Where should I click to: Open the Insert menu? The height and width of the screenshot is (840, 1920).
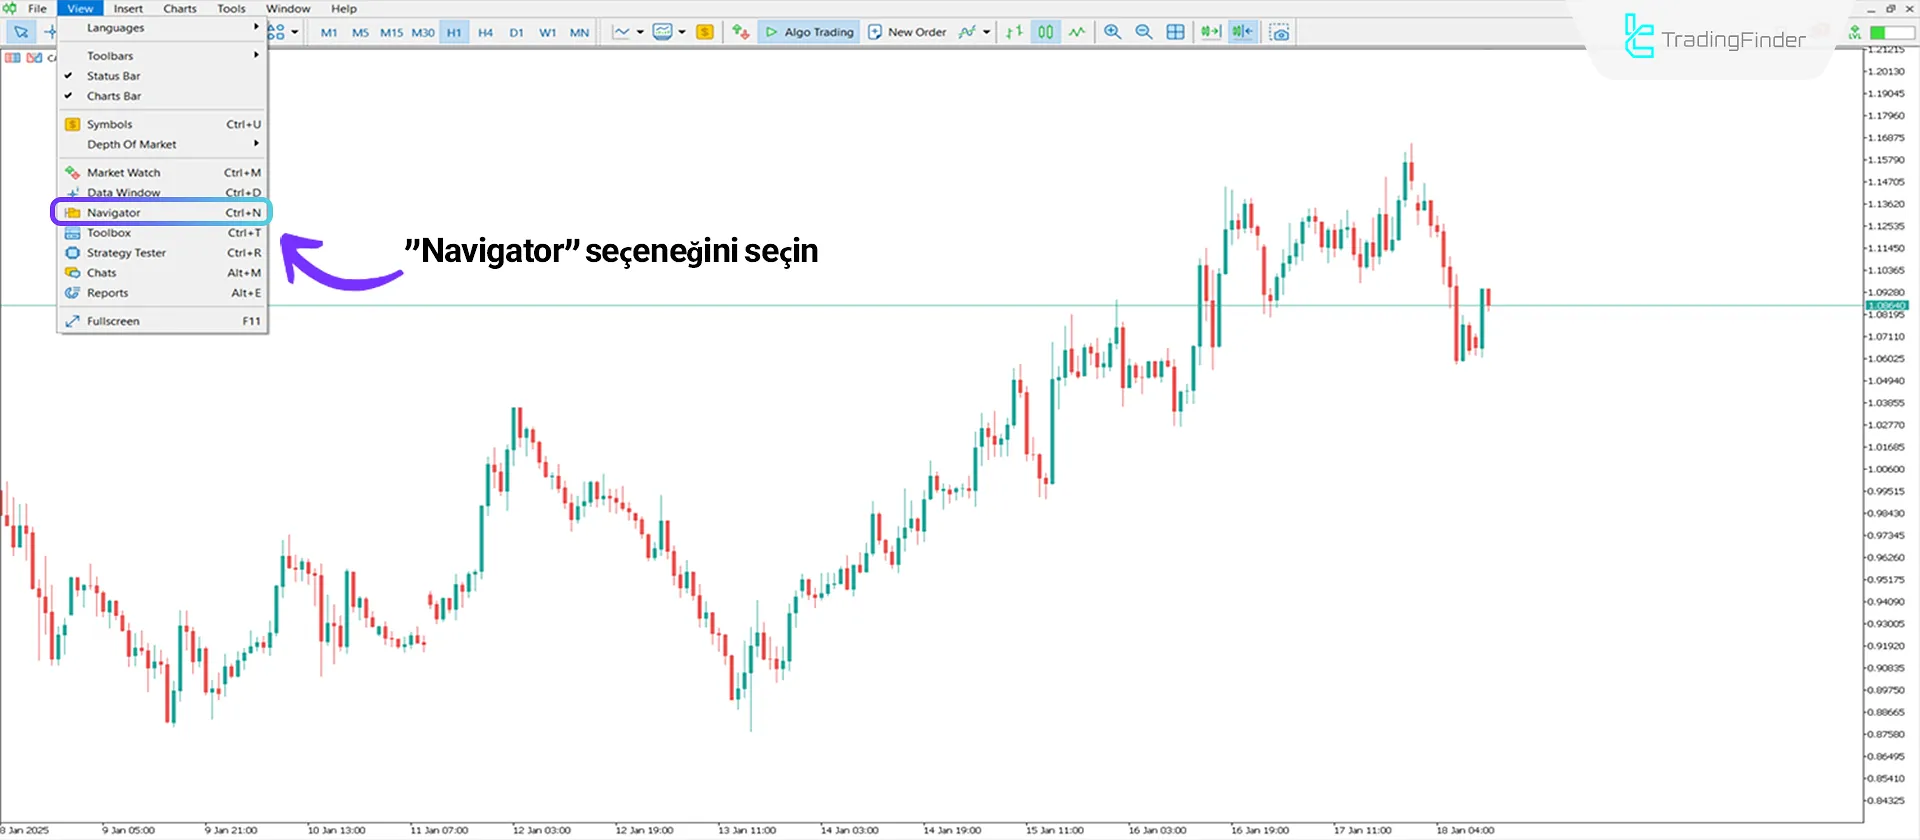[128, 8]
